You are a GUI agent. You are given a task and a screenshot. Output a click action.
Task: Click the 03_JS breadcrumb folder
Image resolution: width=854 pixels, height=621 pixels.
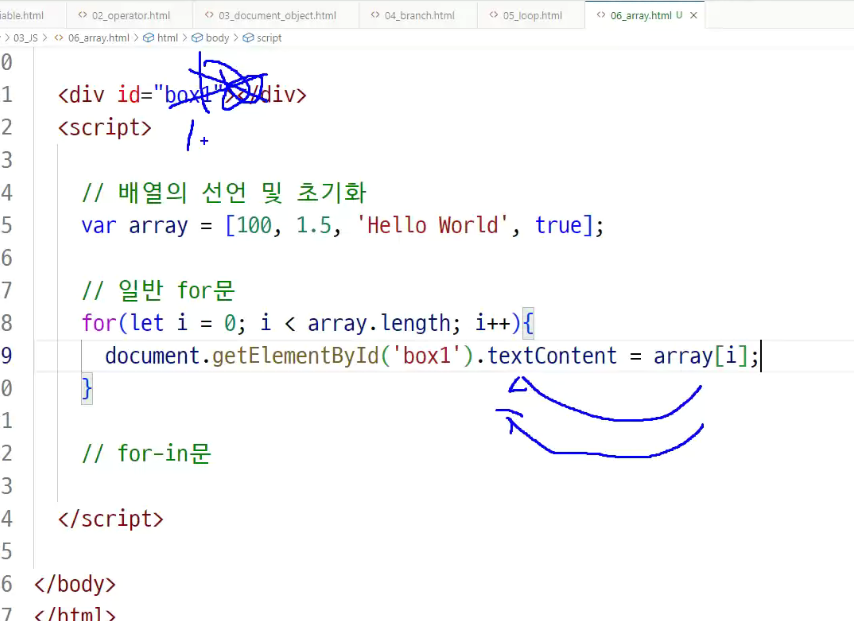(x=25, y=38)
